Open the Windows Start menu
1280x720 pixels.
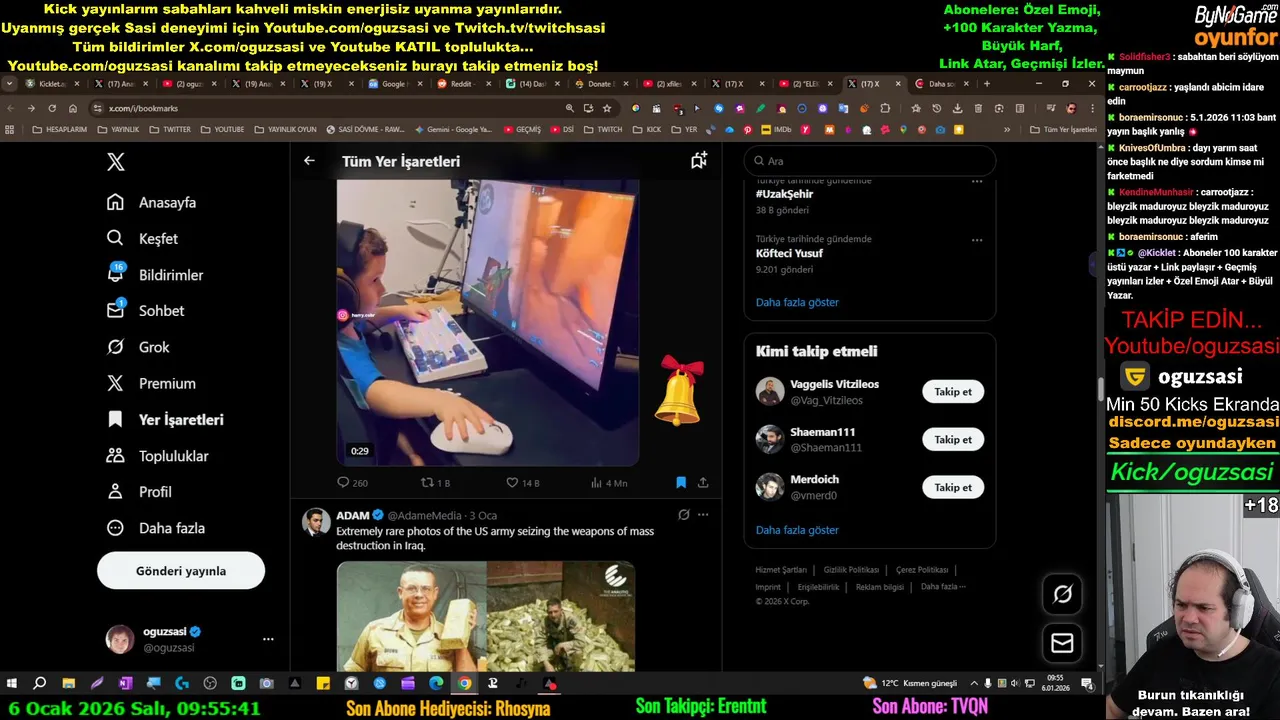12,684
